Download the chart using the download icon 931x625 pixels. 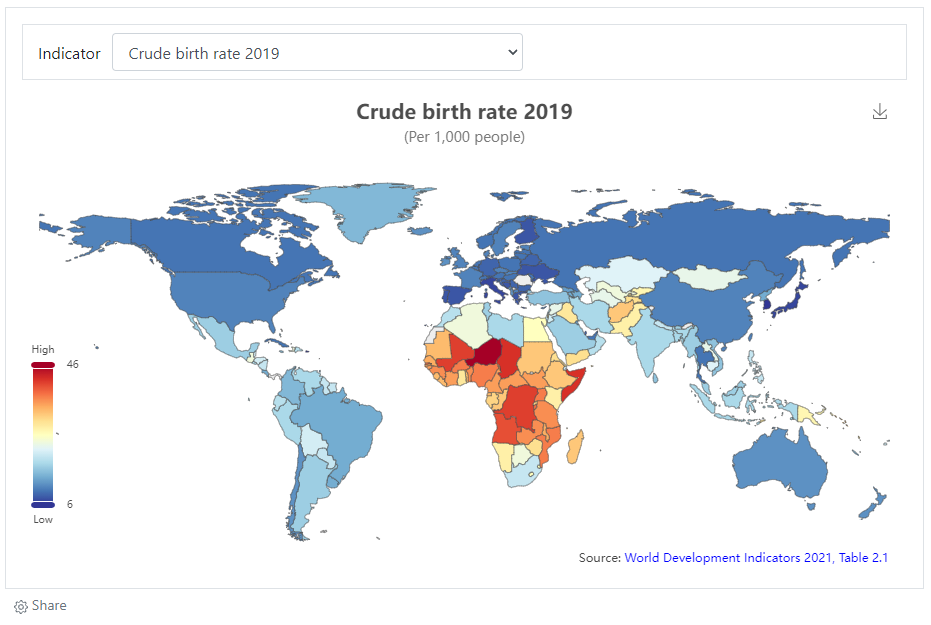point(879,112)
